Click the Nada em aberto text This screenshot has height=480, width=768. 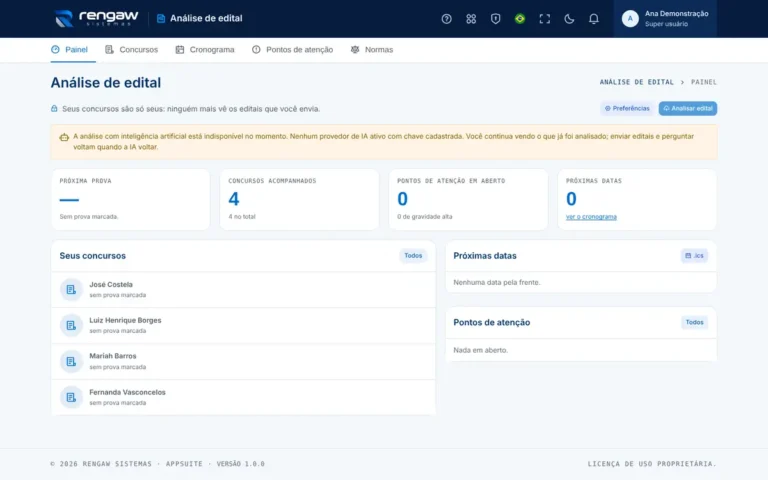click(x=480, y=350)
